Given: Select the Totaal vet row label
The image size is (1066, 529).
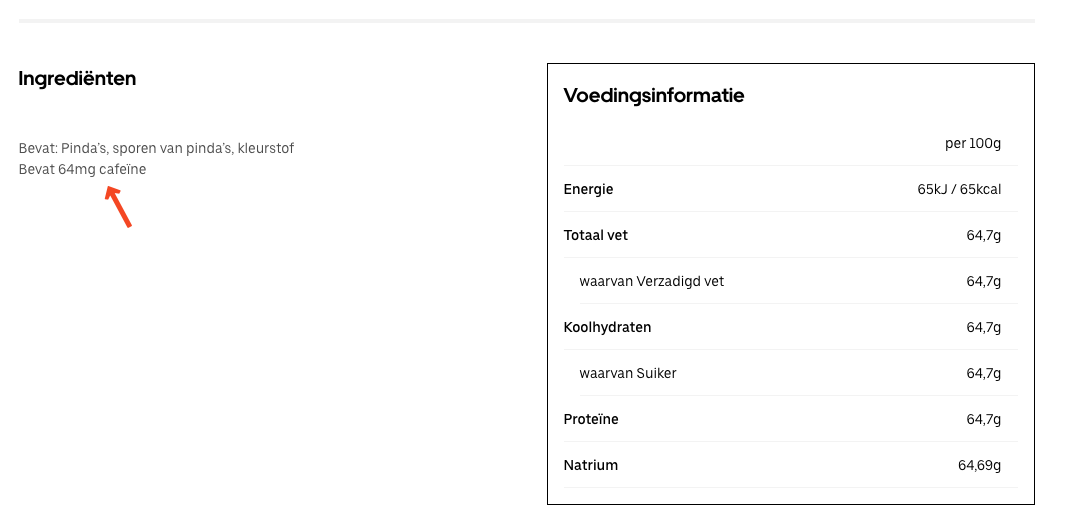Looking at the screenshot, I should pos(596,235).
